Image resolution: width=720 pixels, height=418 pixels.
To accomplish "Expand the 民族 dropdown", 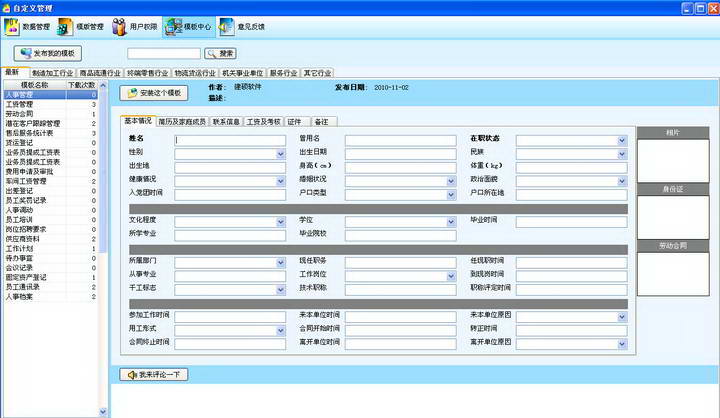I will click(622, 154).
